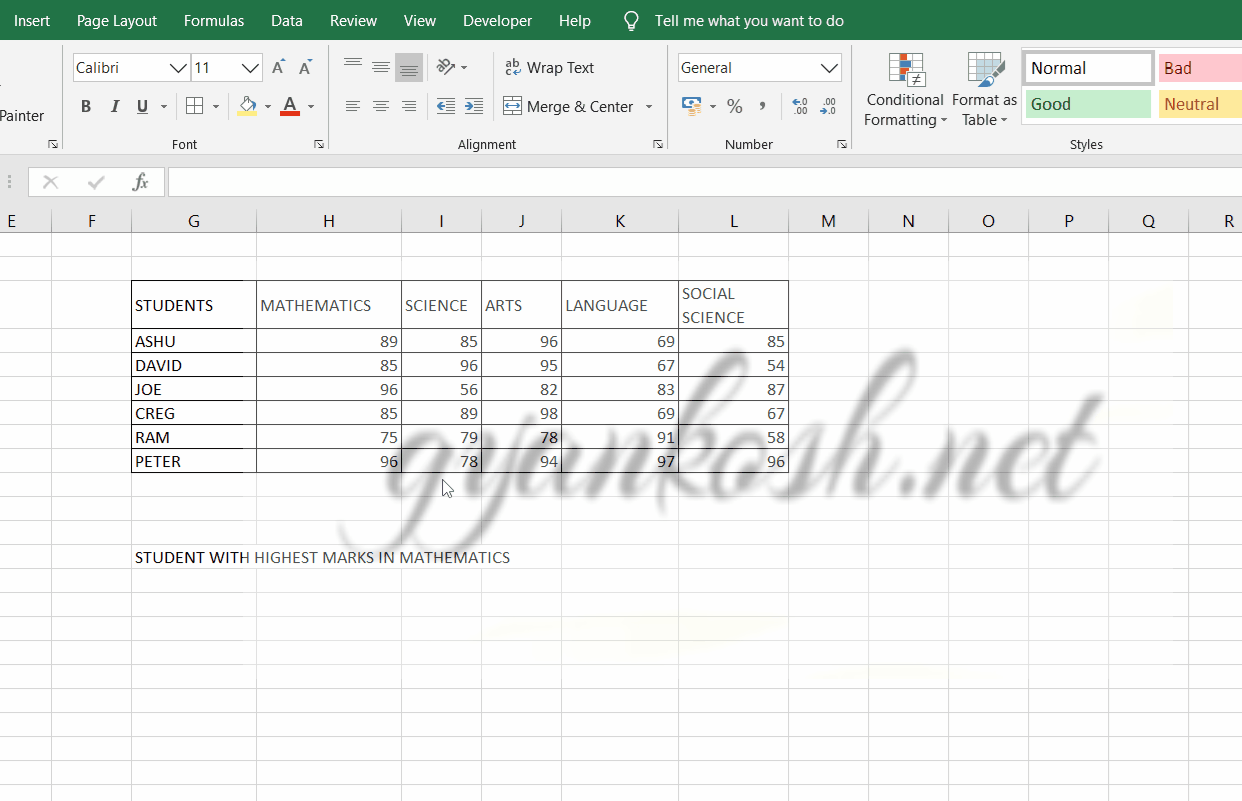Open the font size dropdown

point(251,67)
